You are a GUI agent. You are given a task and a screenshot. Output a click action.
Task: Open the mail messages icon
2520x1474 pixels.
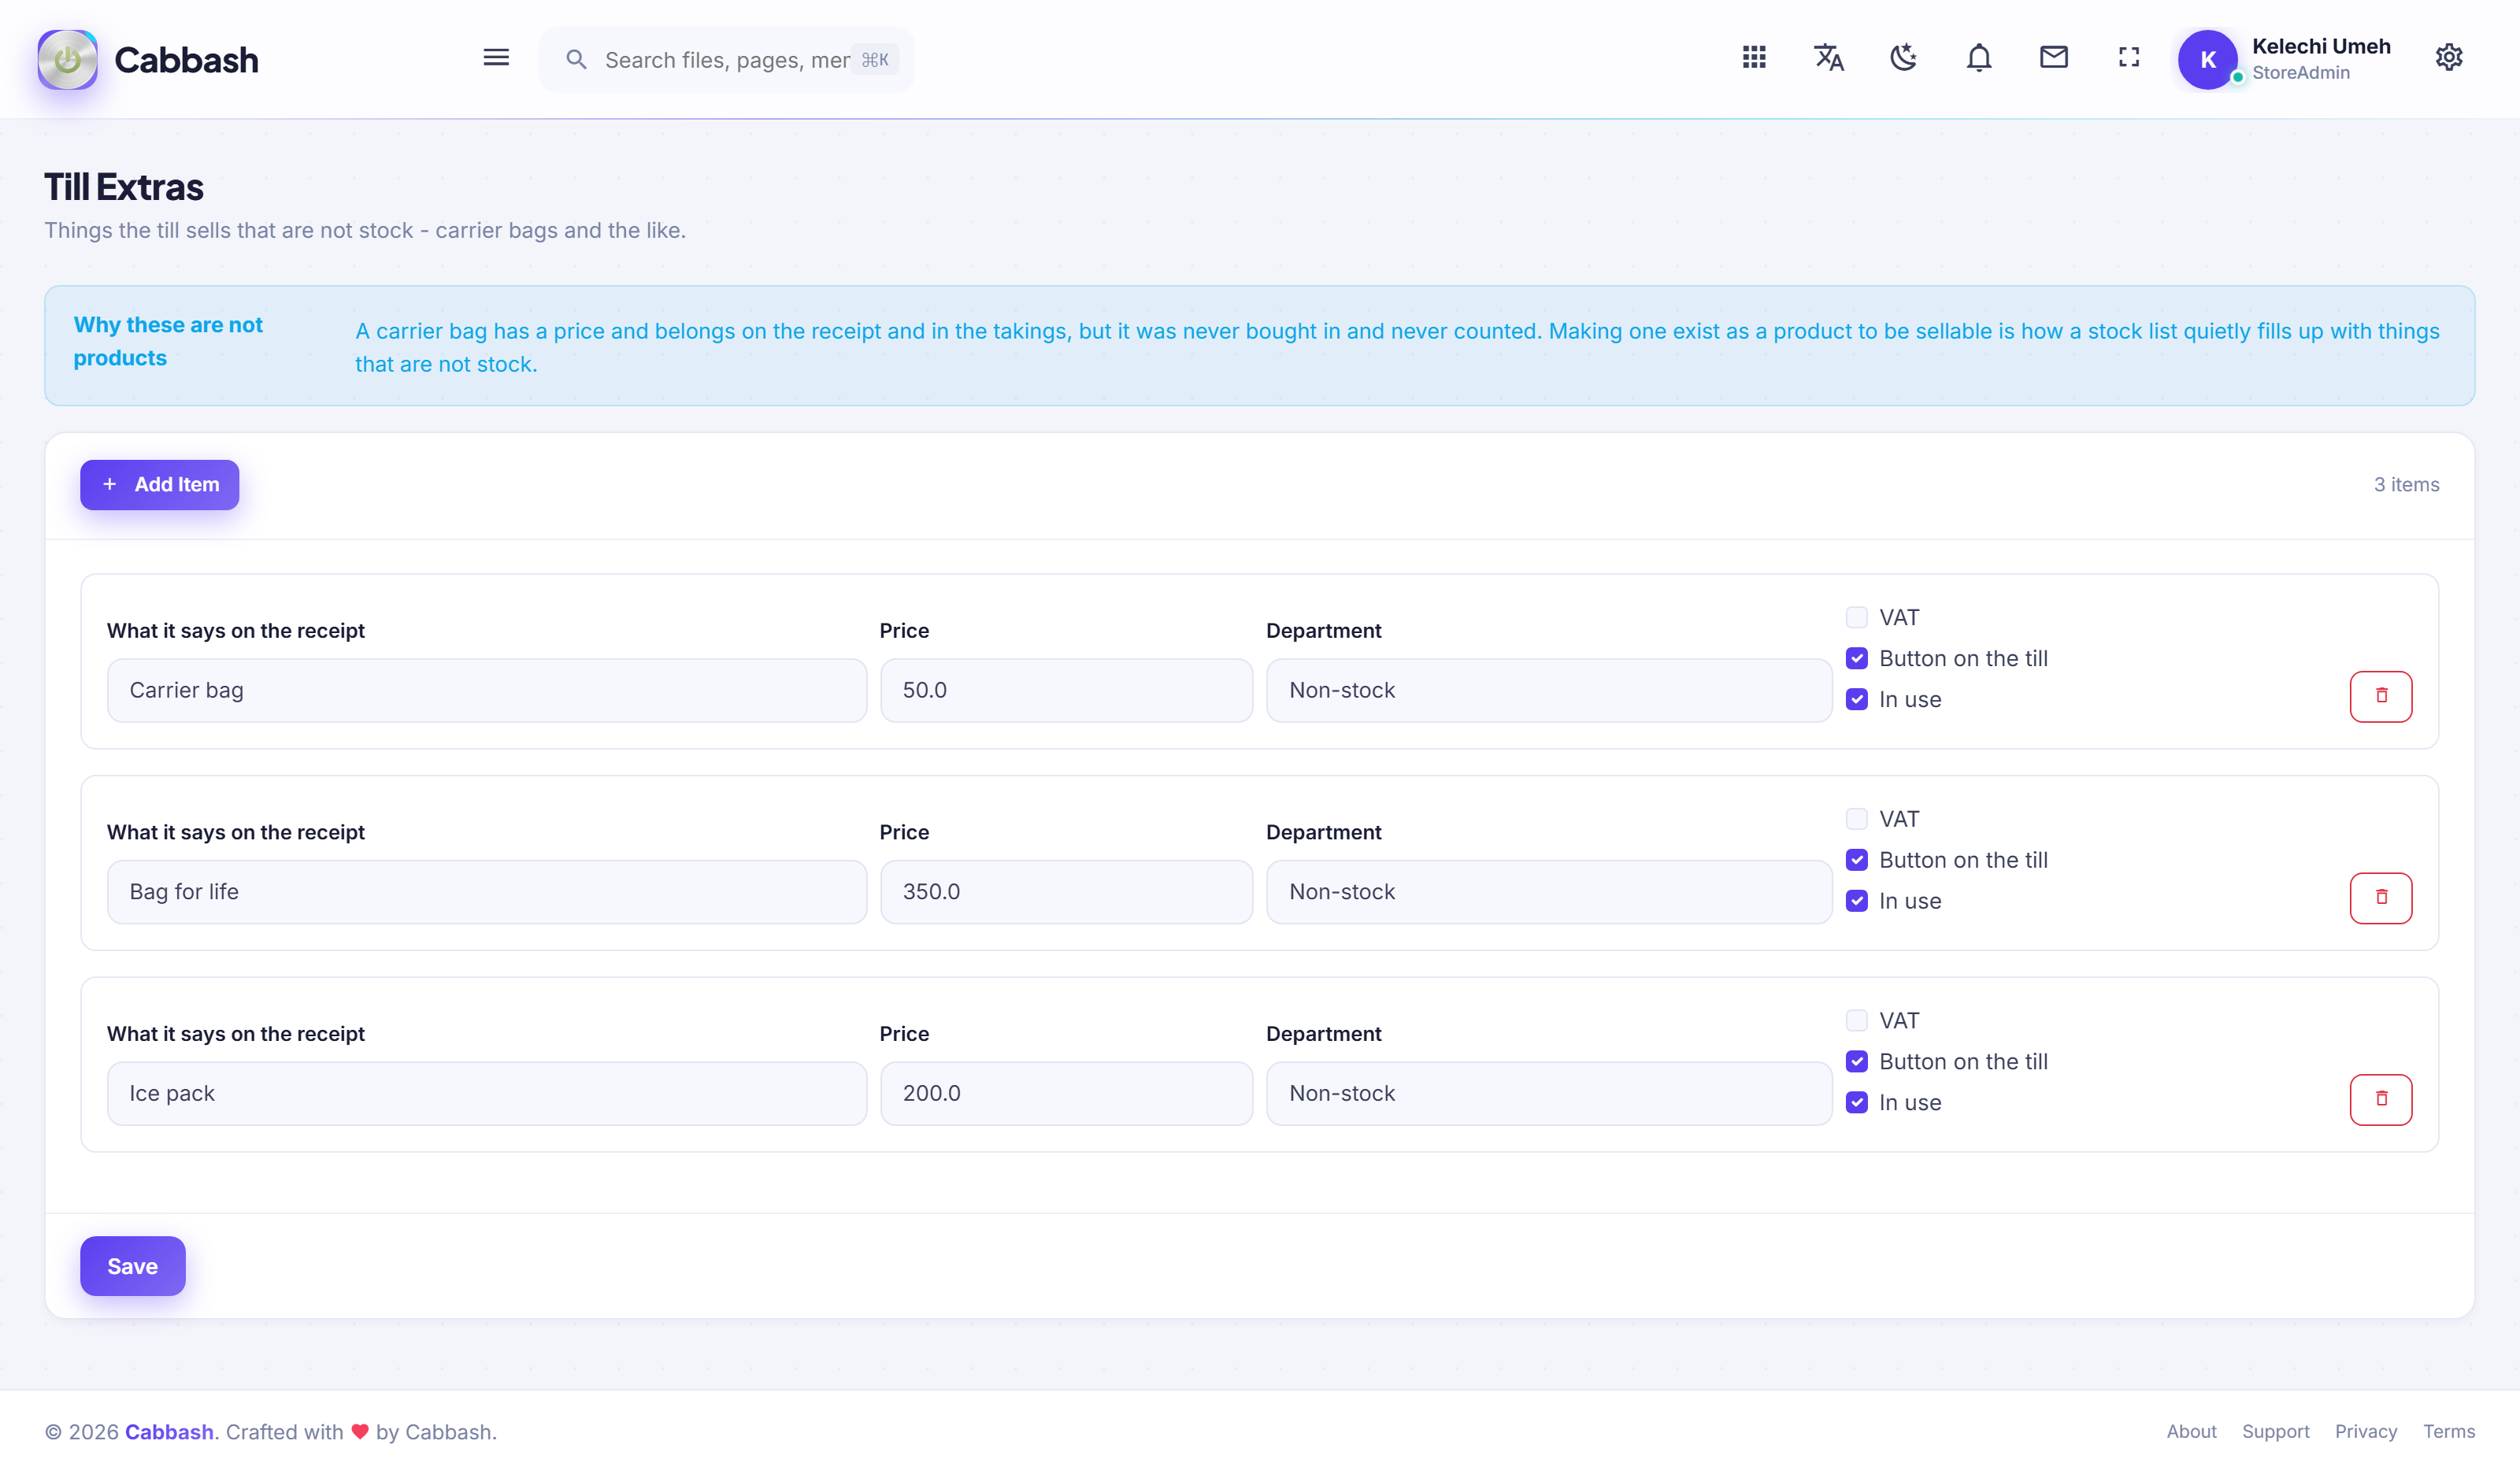tap(2054, 58)
